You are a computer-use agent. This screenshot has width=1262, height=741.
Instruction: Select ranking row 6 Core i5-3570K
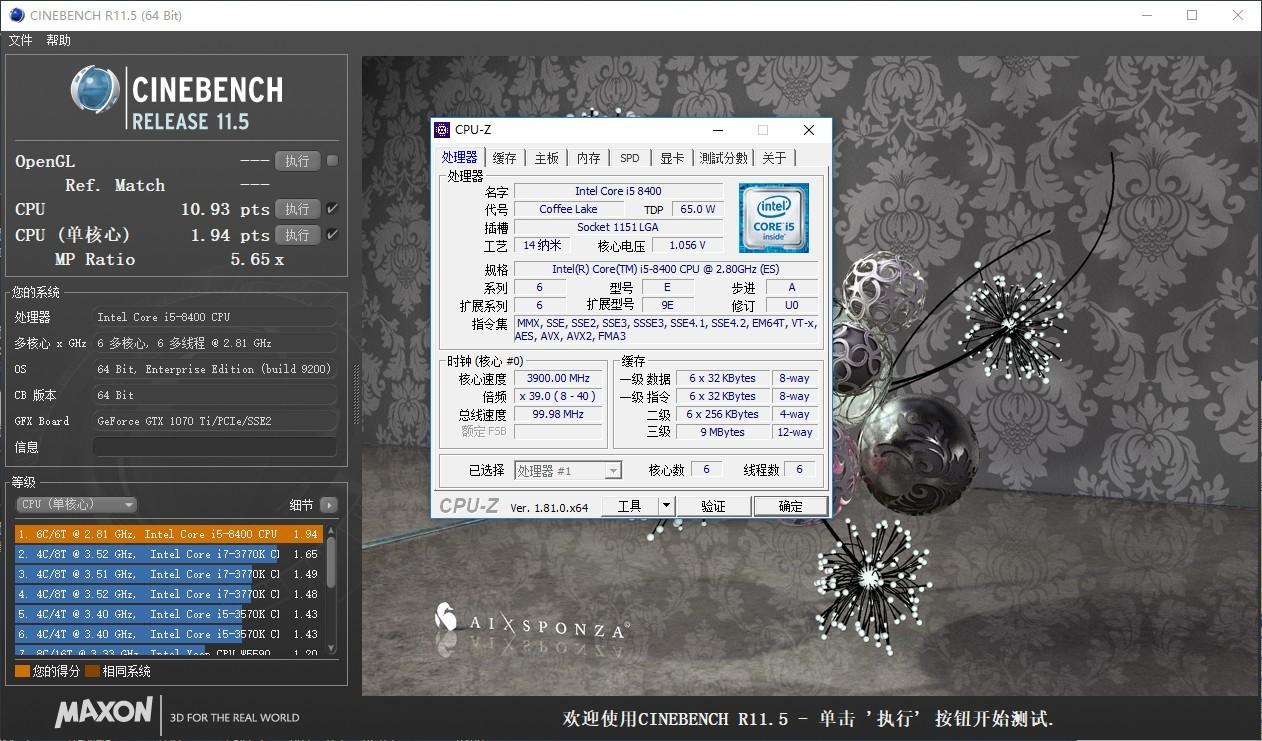(x=168, y=634)
